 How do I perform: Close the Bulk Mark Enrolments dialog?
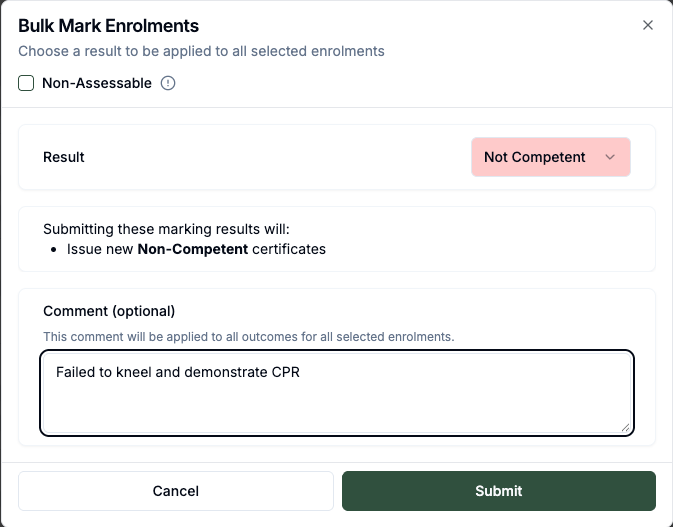648,26
